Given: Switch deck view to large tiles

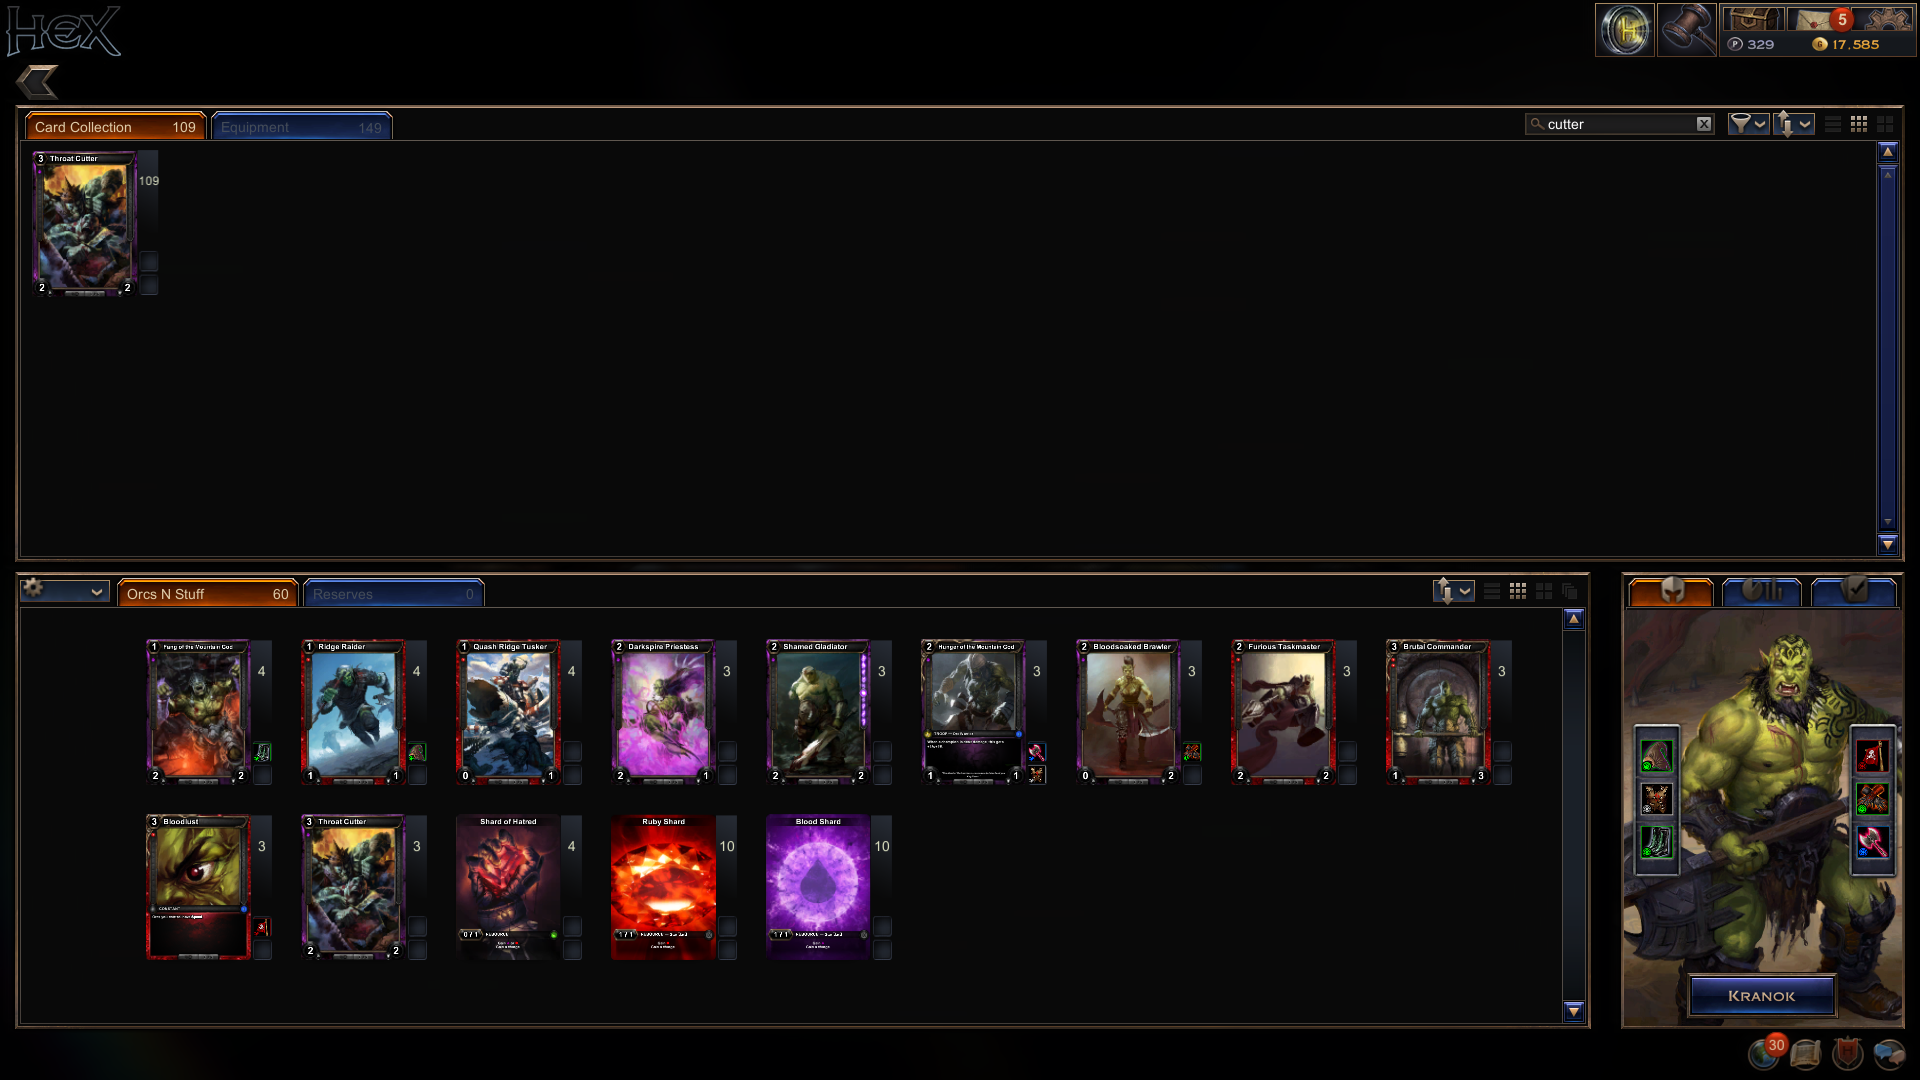Looking at the screenshot, I should click(1544, 592).
